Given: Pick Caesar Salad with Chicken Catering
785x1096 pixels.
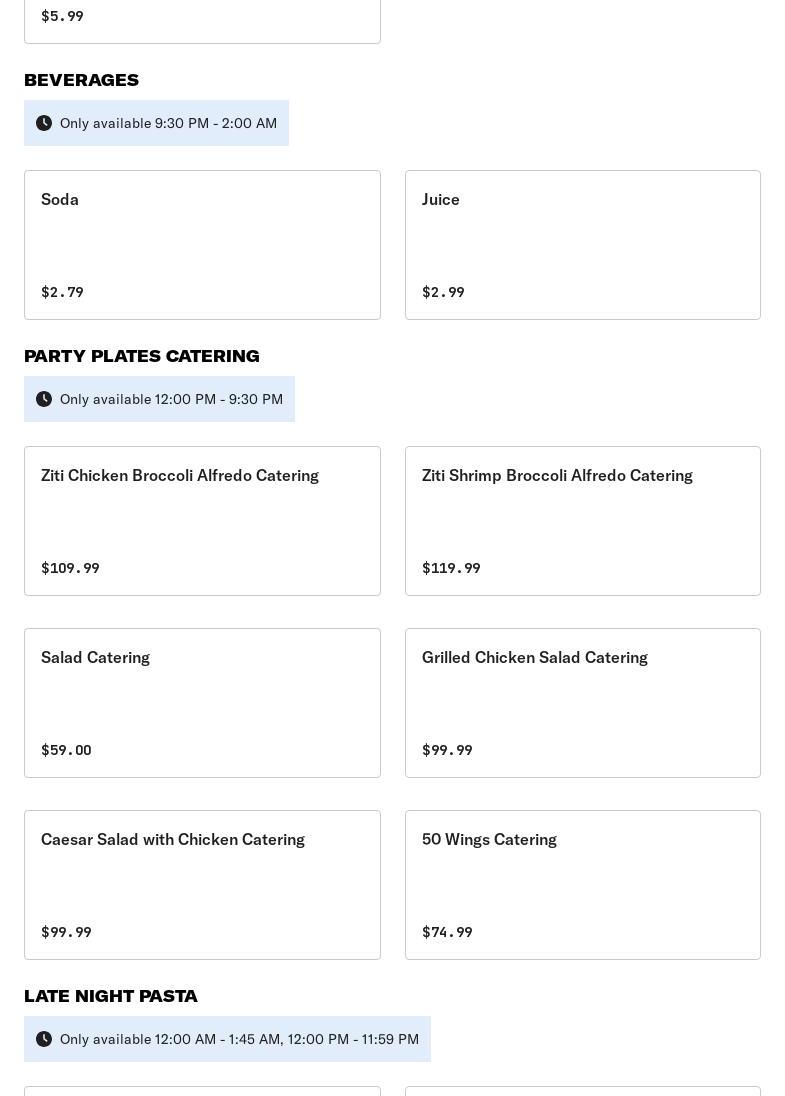Looking at the screenshot, I should point(203,885).
